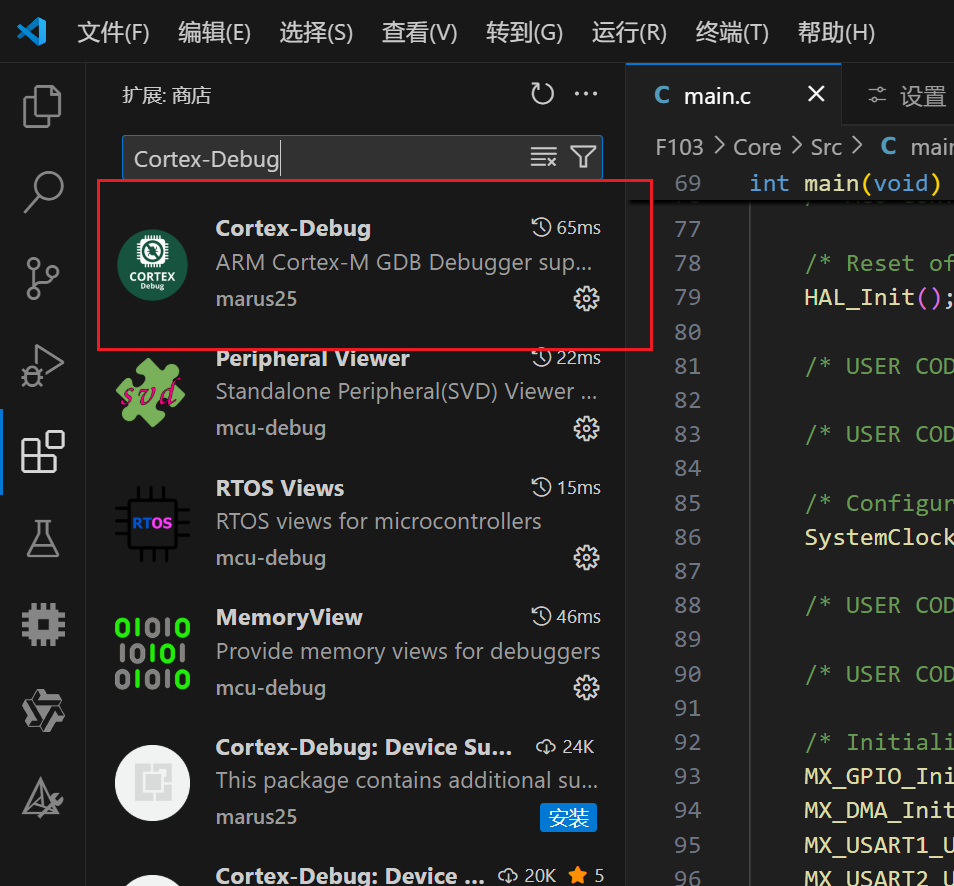Open the 查看(V) menu

(x=419, y=32)
